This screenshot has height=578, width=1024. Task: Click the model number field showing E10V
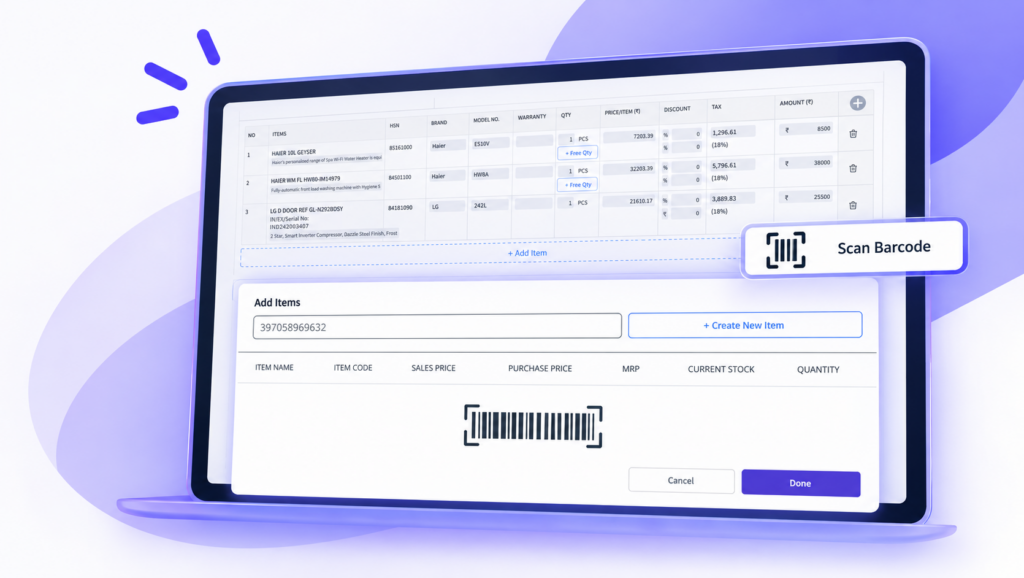490,143
